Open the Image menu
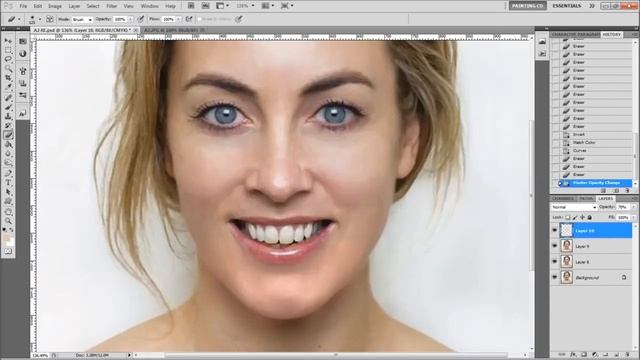This screenshot has width=640, height=360. click(55, 6)
